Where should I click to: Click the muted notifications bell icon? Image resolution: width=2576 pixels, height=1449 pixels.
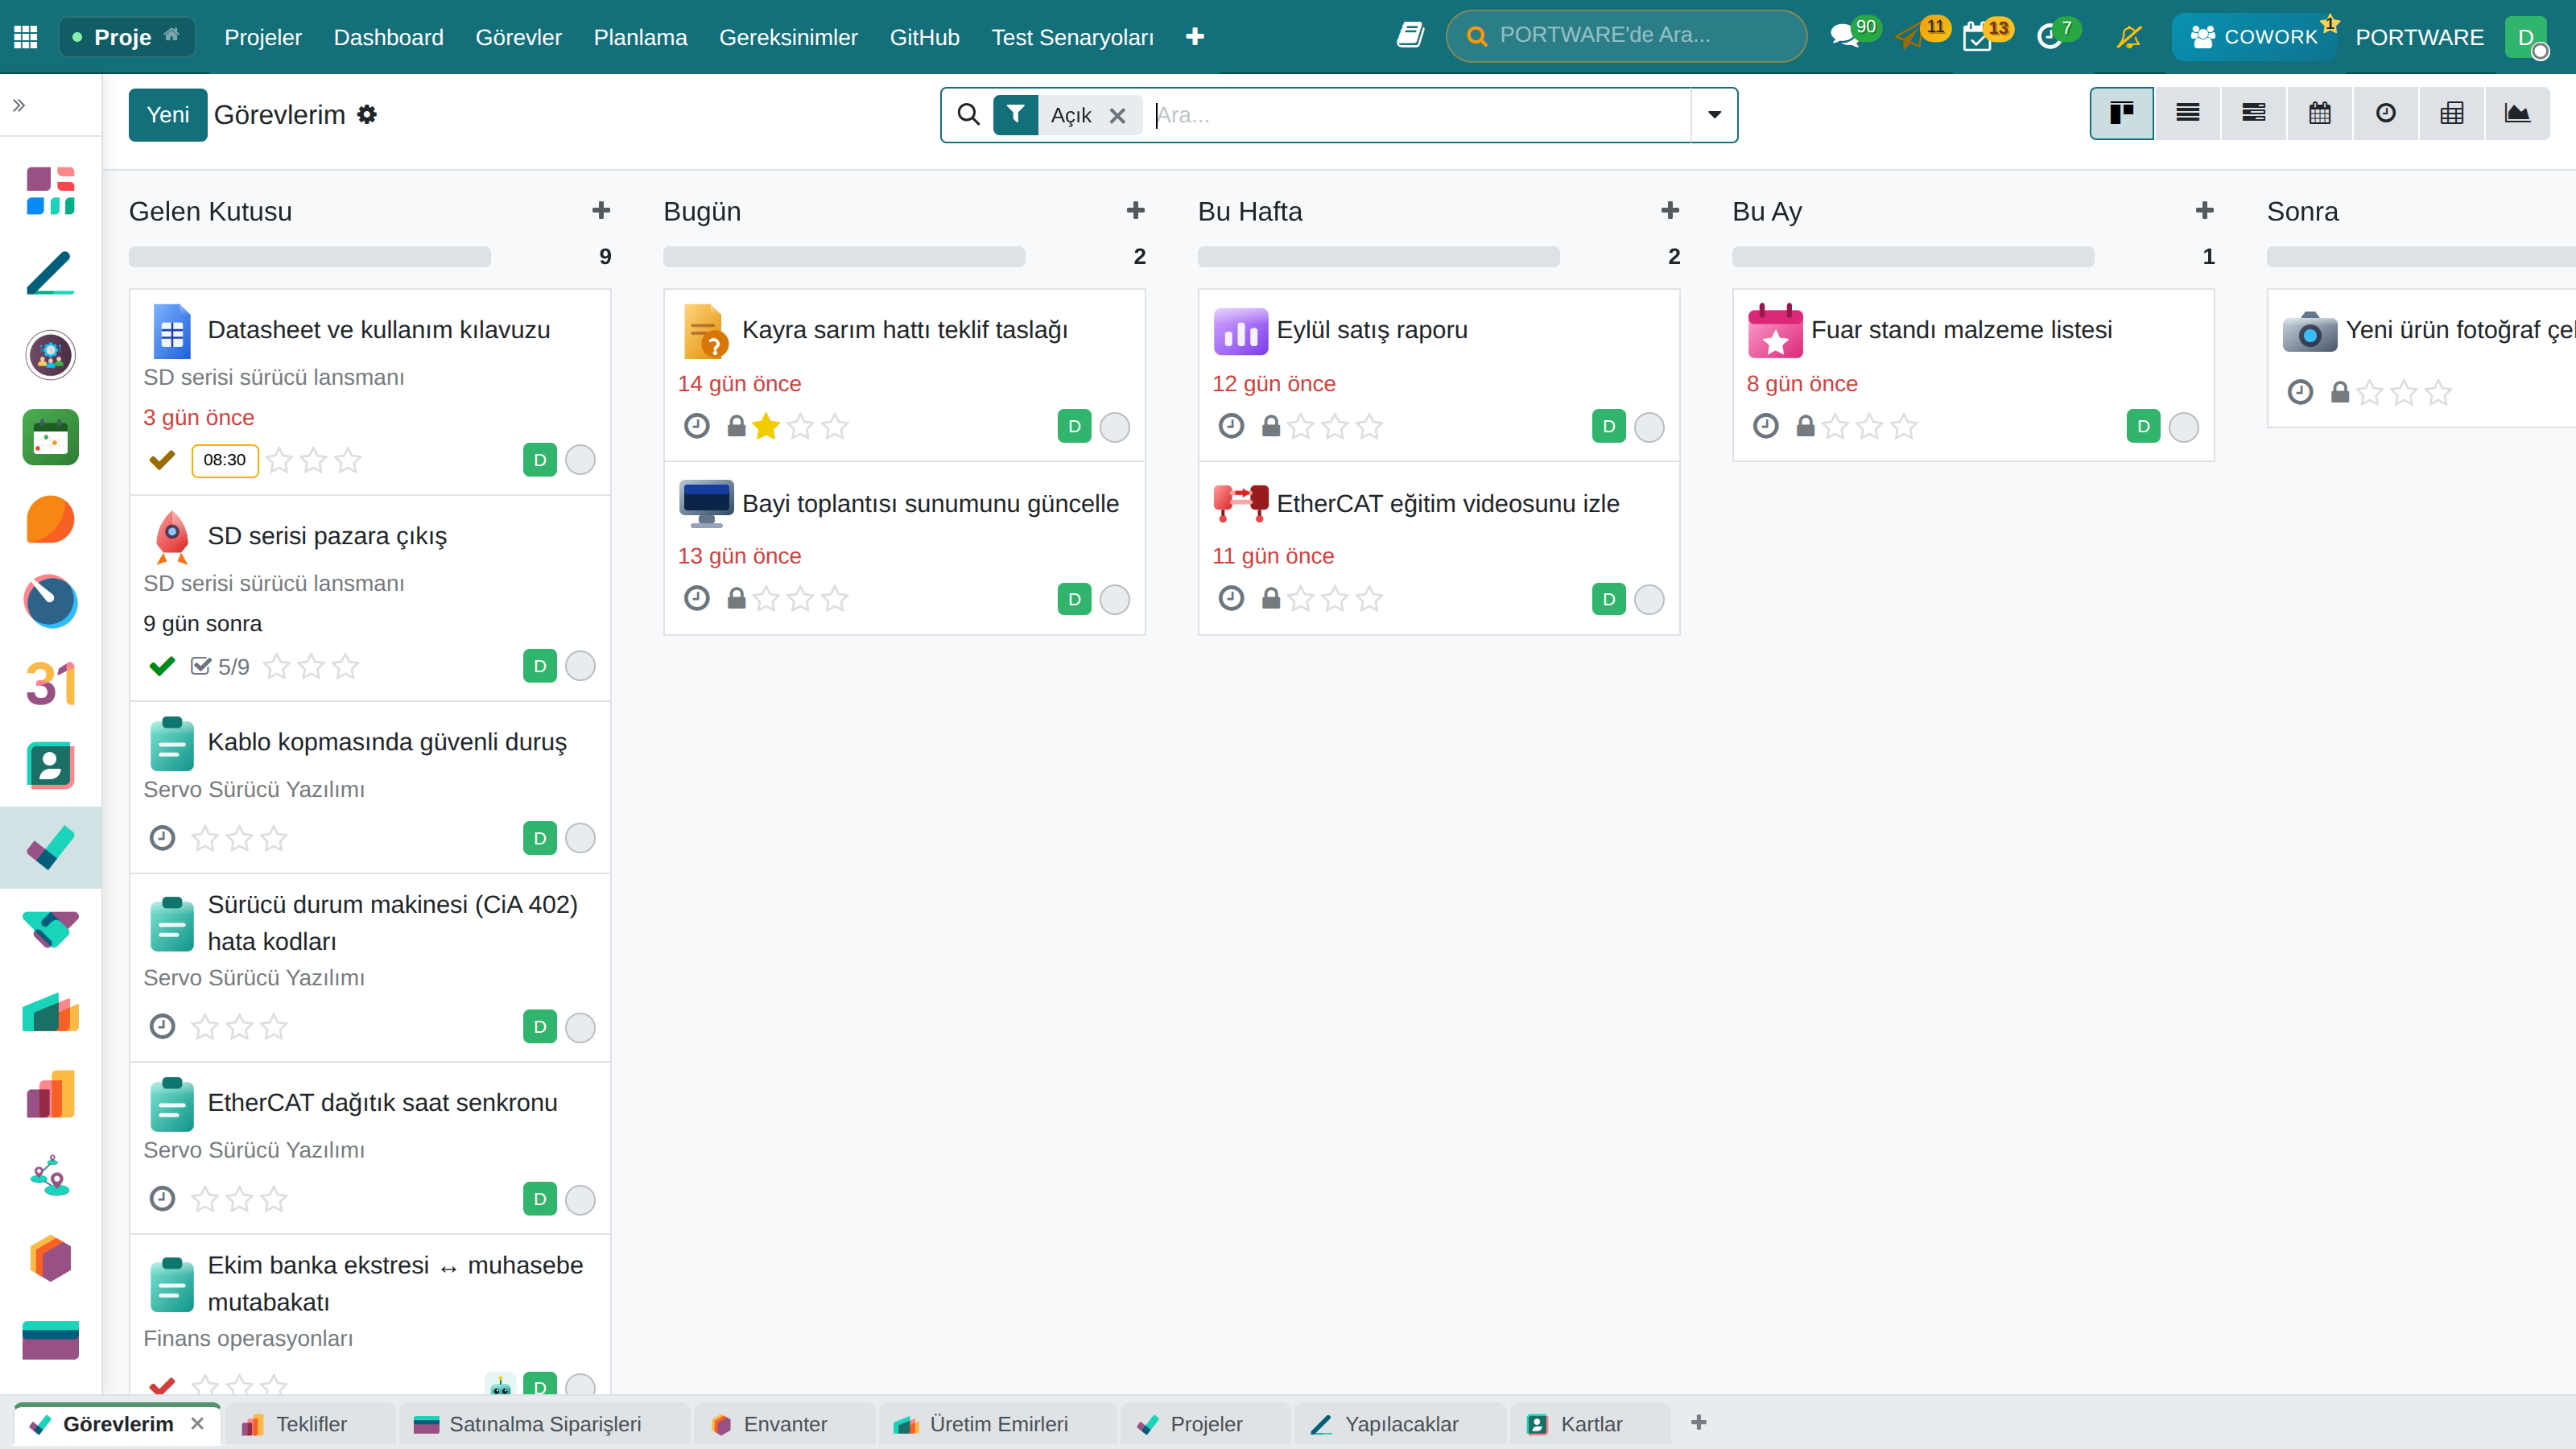[x=2129, y=37]
